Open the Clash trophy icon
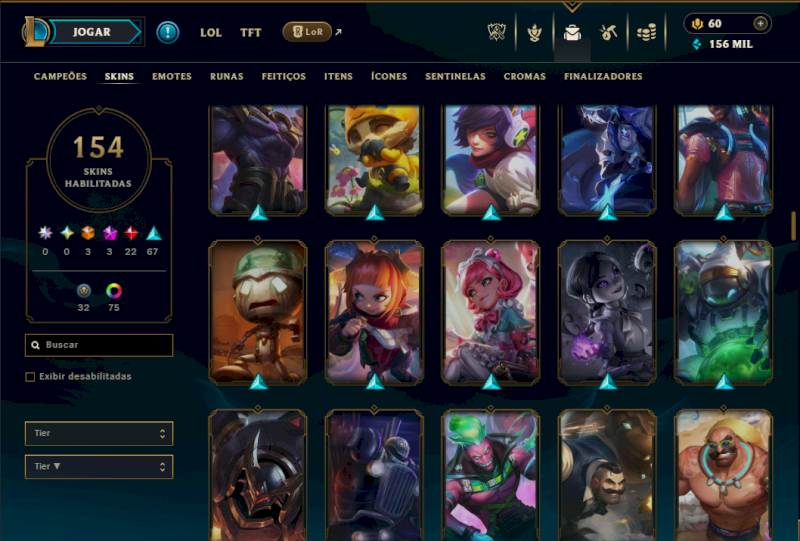Viewport: 800px width, 541px height. pos(496,32)
